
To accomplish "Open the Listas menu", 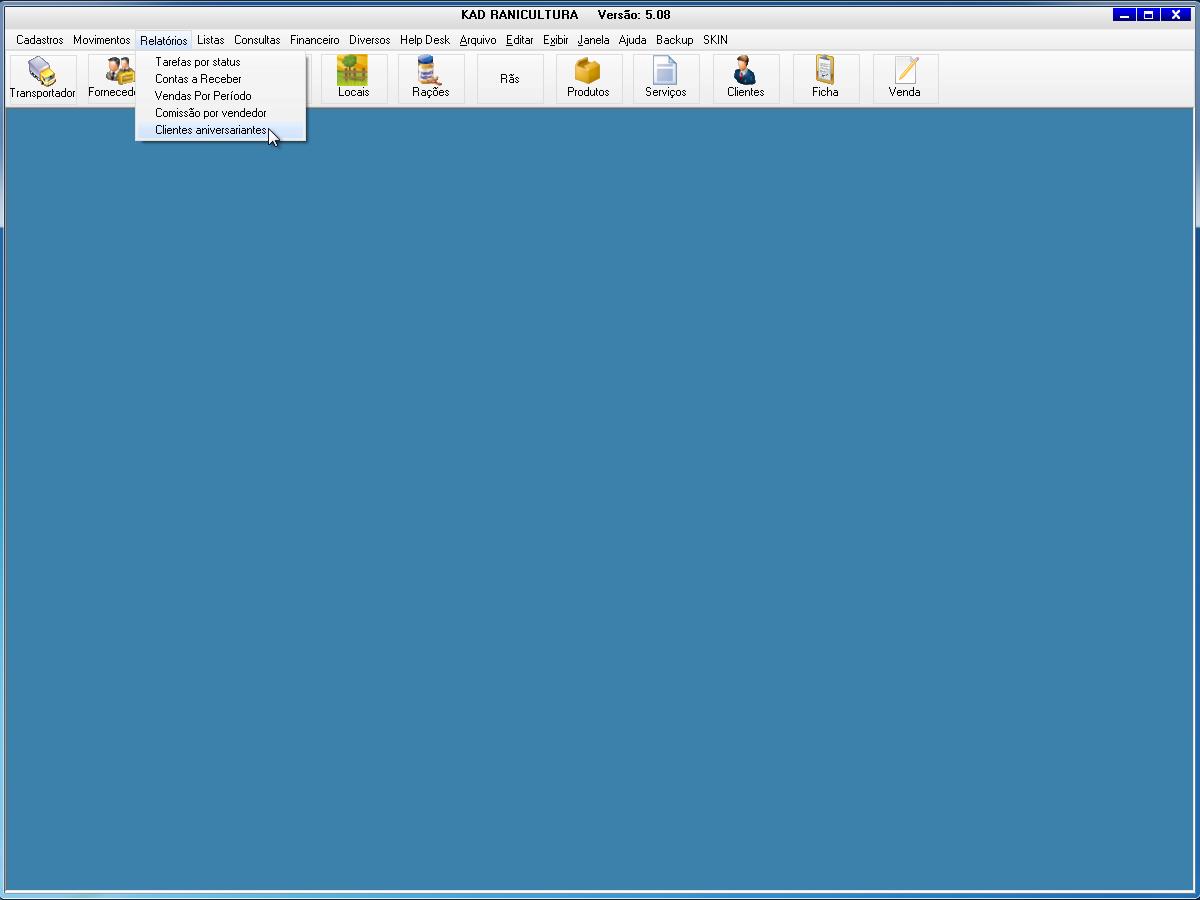I will (x=211, y=40).
